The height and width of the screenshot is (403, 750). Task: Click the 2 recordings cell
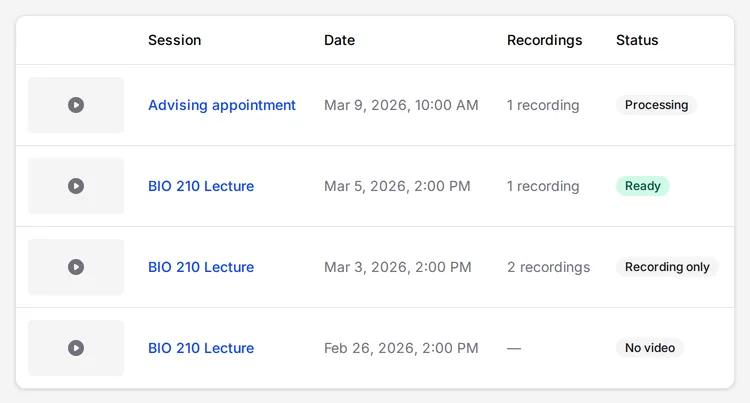pos(549,267)
